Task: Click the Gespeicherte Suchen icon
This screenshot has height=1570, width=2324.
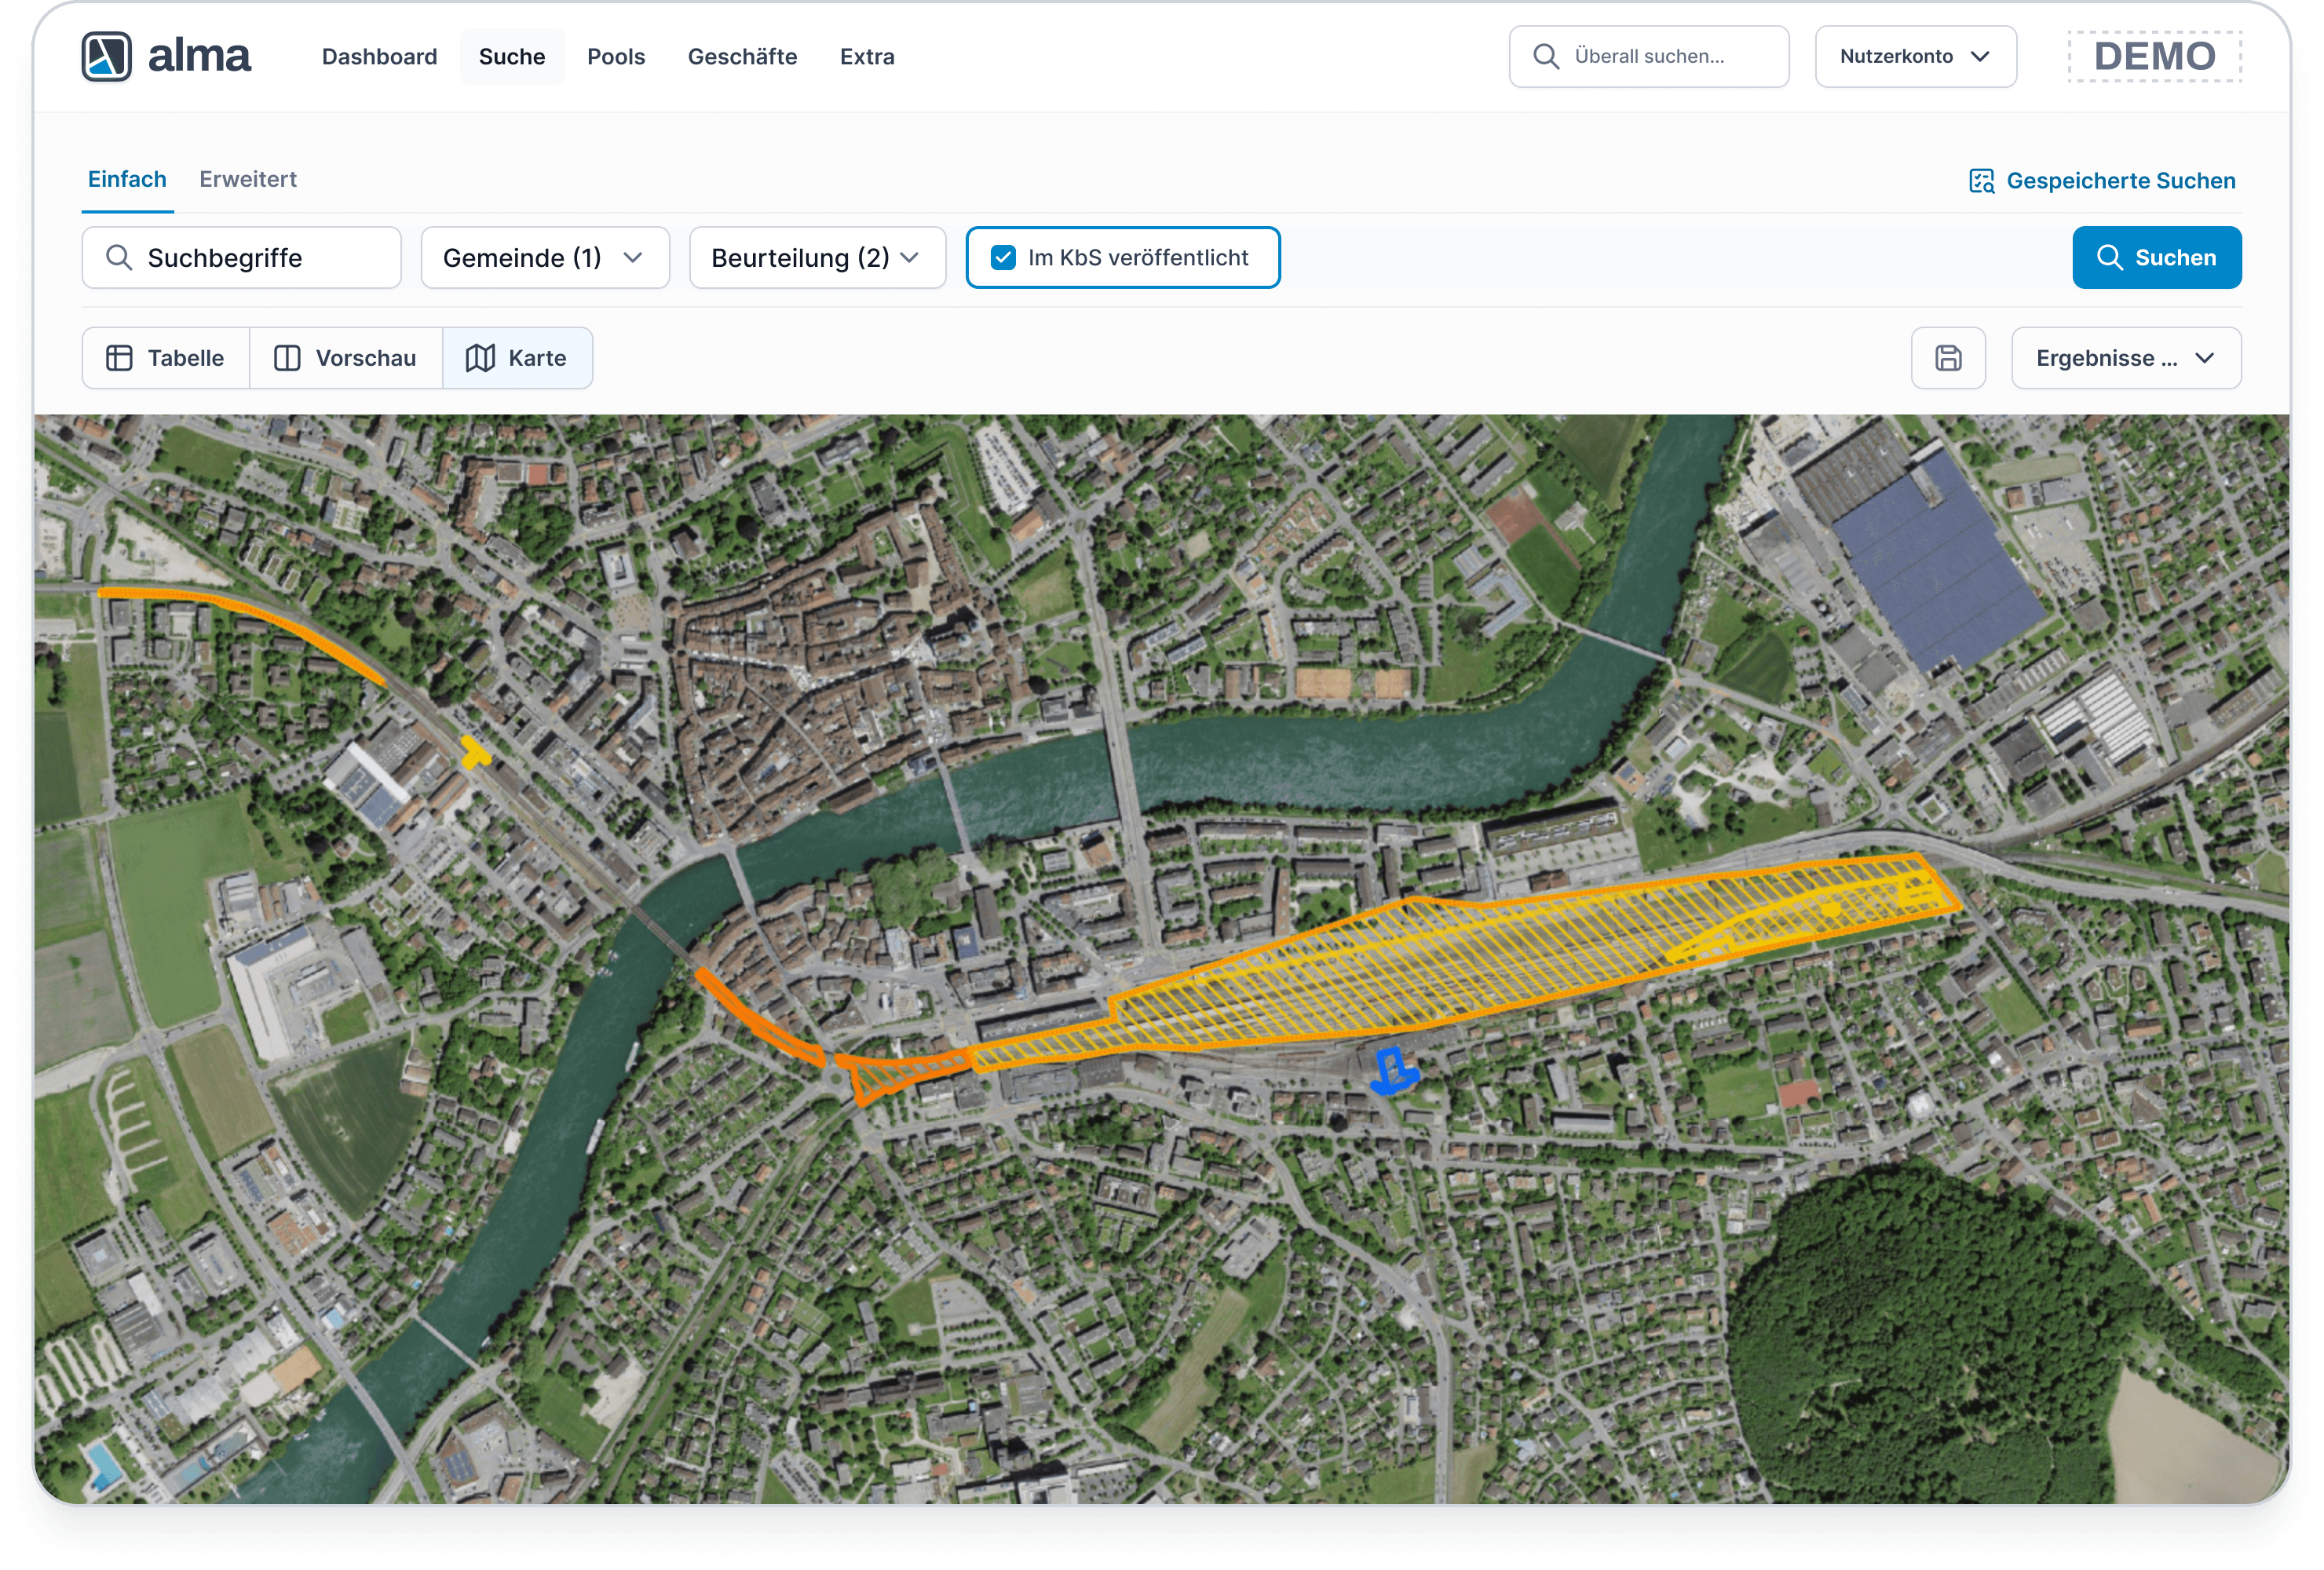Action: coord(1980,181)
